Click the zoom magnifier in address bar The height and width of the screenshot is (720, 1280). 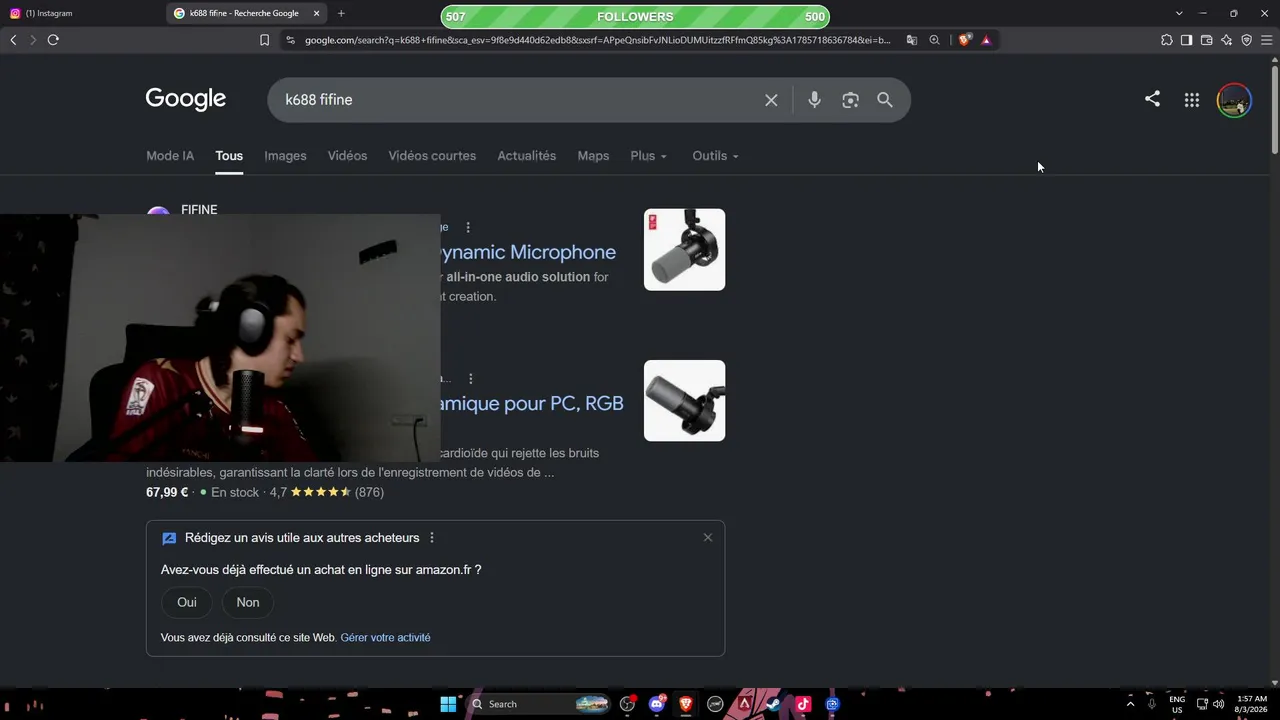click(934, 40)
